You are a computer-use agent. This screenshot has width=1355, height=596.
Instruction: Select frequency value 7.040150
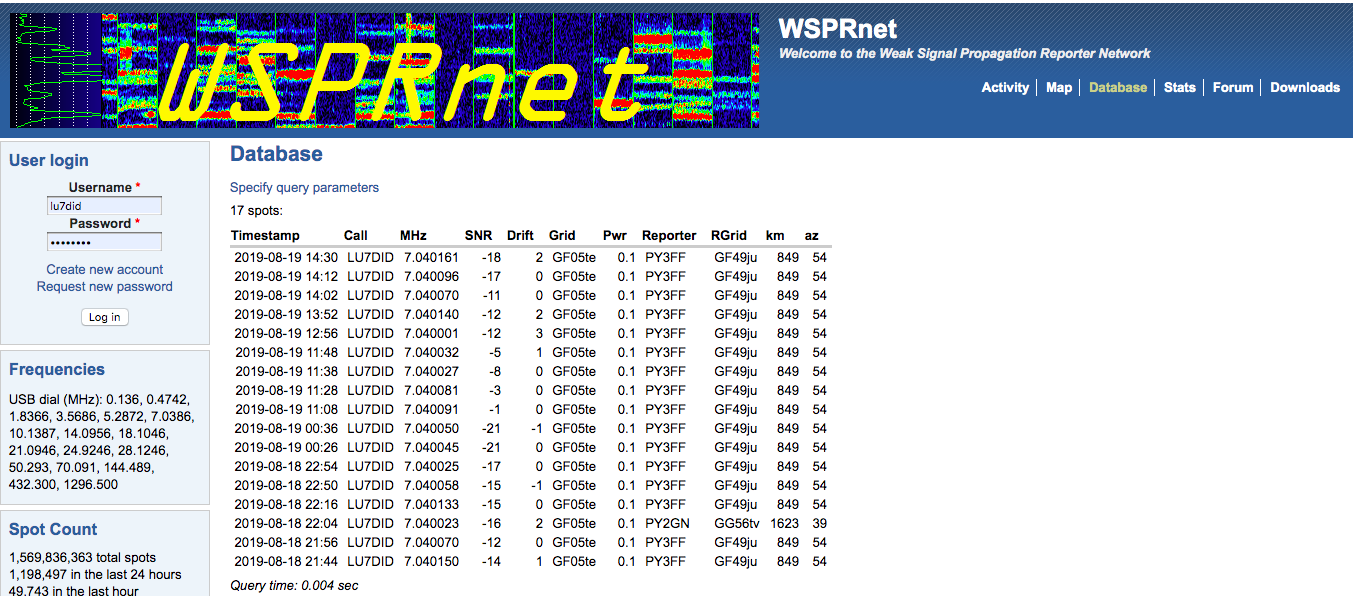[431, 561]
